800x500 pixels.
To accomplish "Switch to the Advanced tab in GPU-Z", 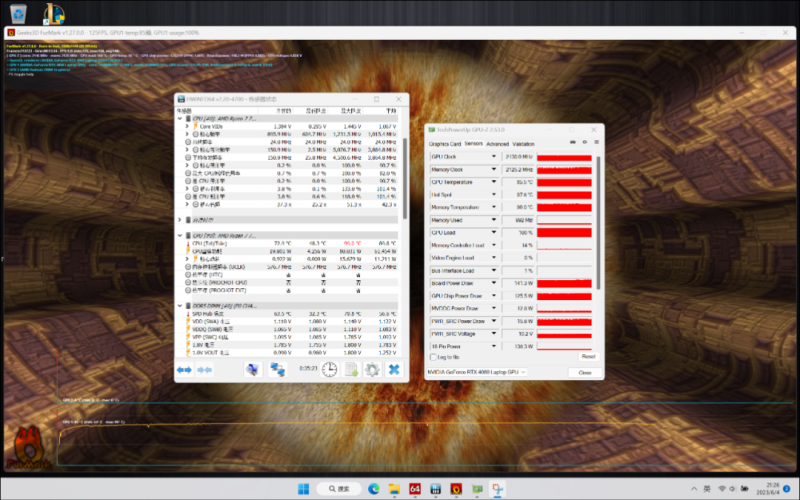I will (497, 143).
